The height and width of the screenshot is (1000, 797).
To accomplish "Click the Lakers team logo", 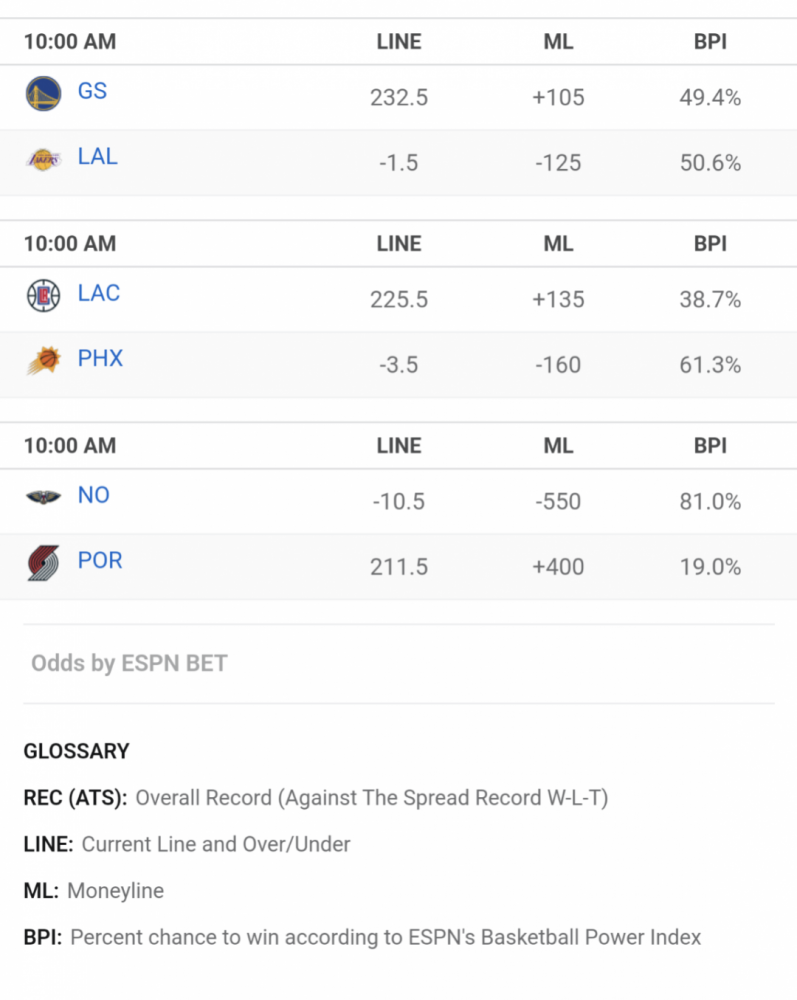I will (43, 159).
